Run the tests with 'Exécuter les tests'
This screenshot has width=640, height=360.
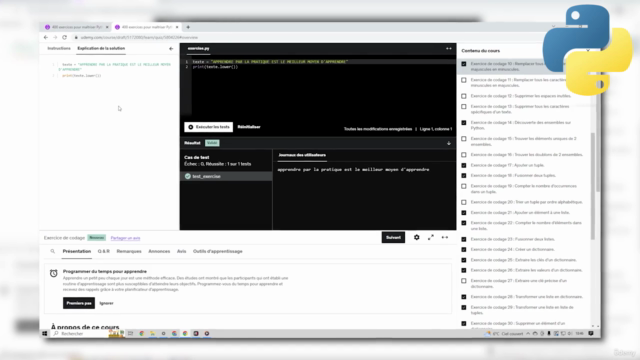pyautogui.click(x=209, y=127)
